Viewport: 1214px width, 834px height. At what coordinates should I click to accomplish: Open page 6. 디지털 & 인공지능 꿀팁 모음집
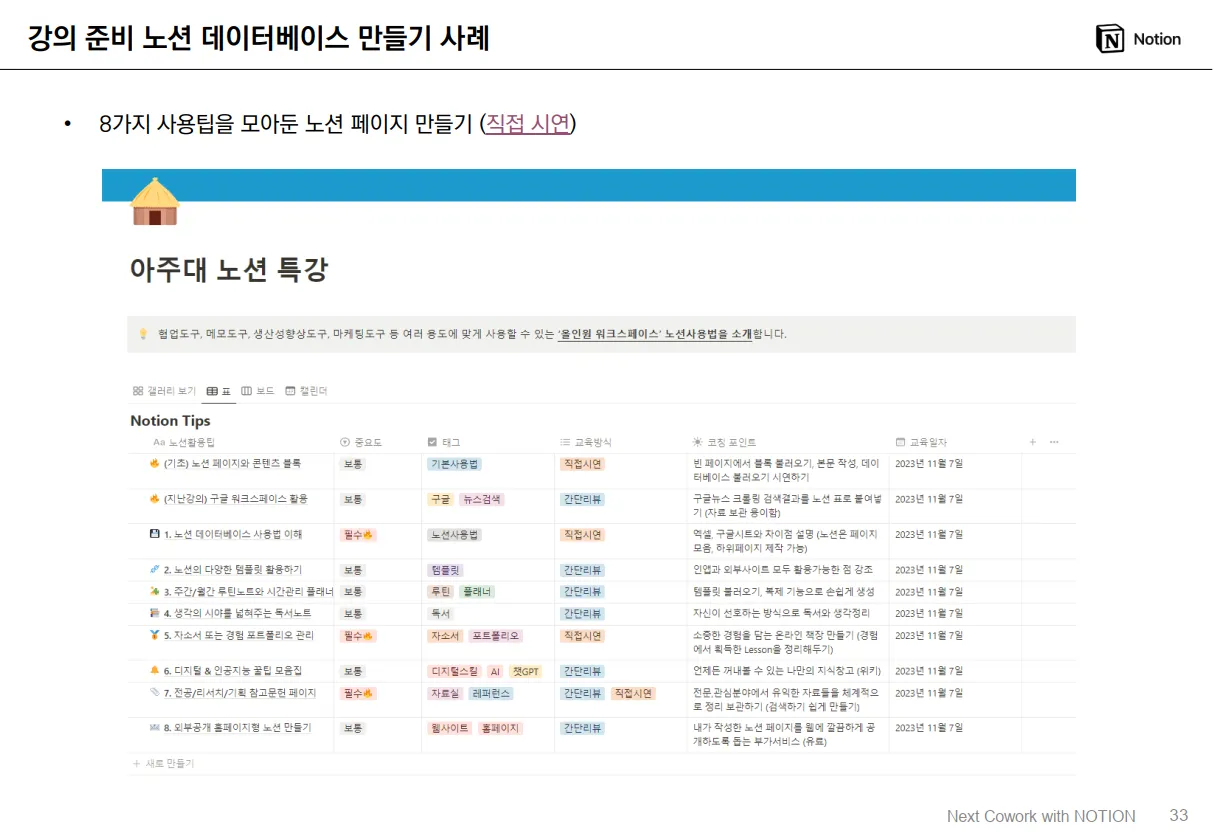coord(233,671)
